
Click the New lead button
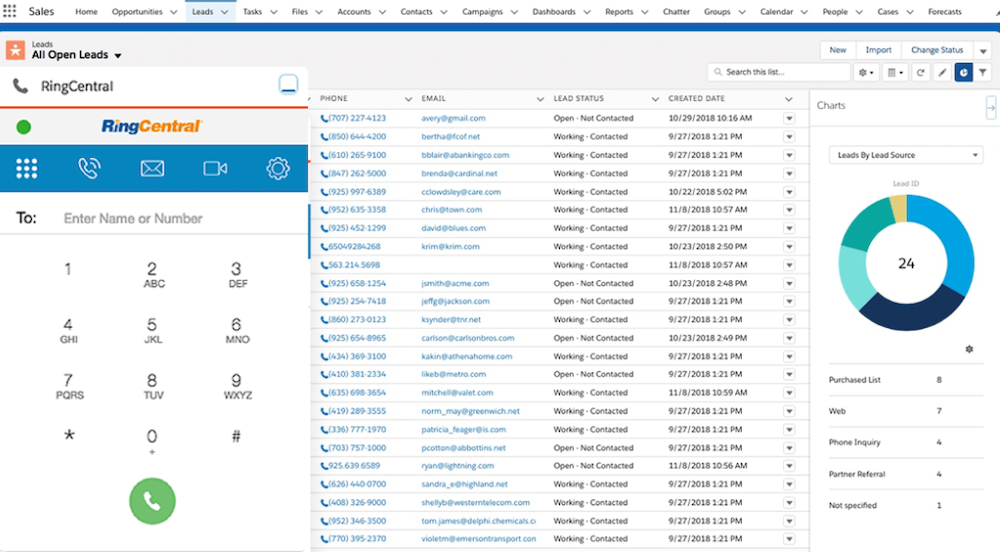pos(837,50)
